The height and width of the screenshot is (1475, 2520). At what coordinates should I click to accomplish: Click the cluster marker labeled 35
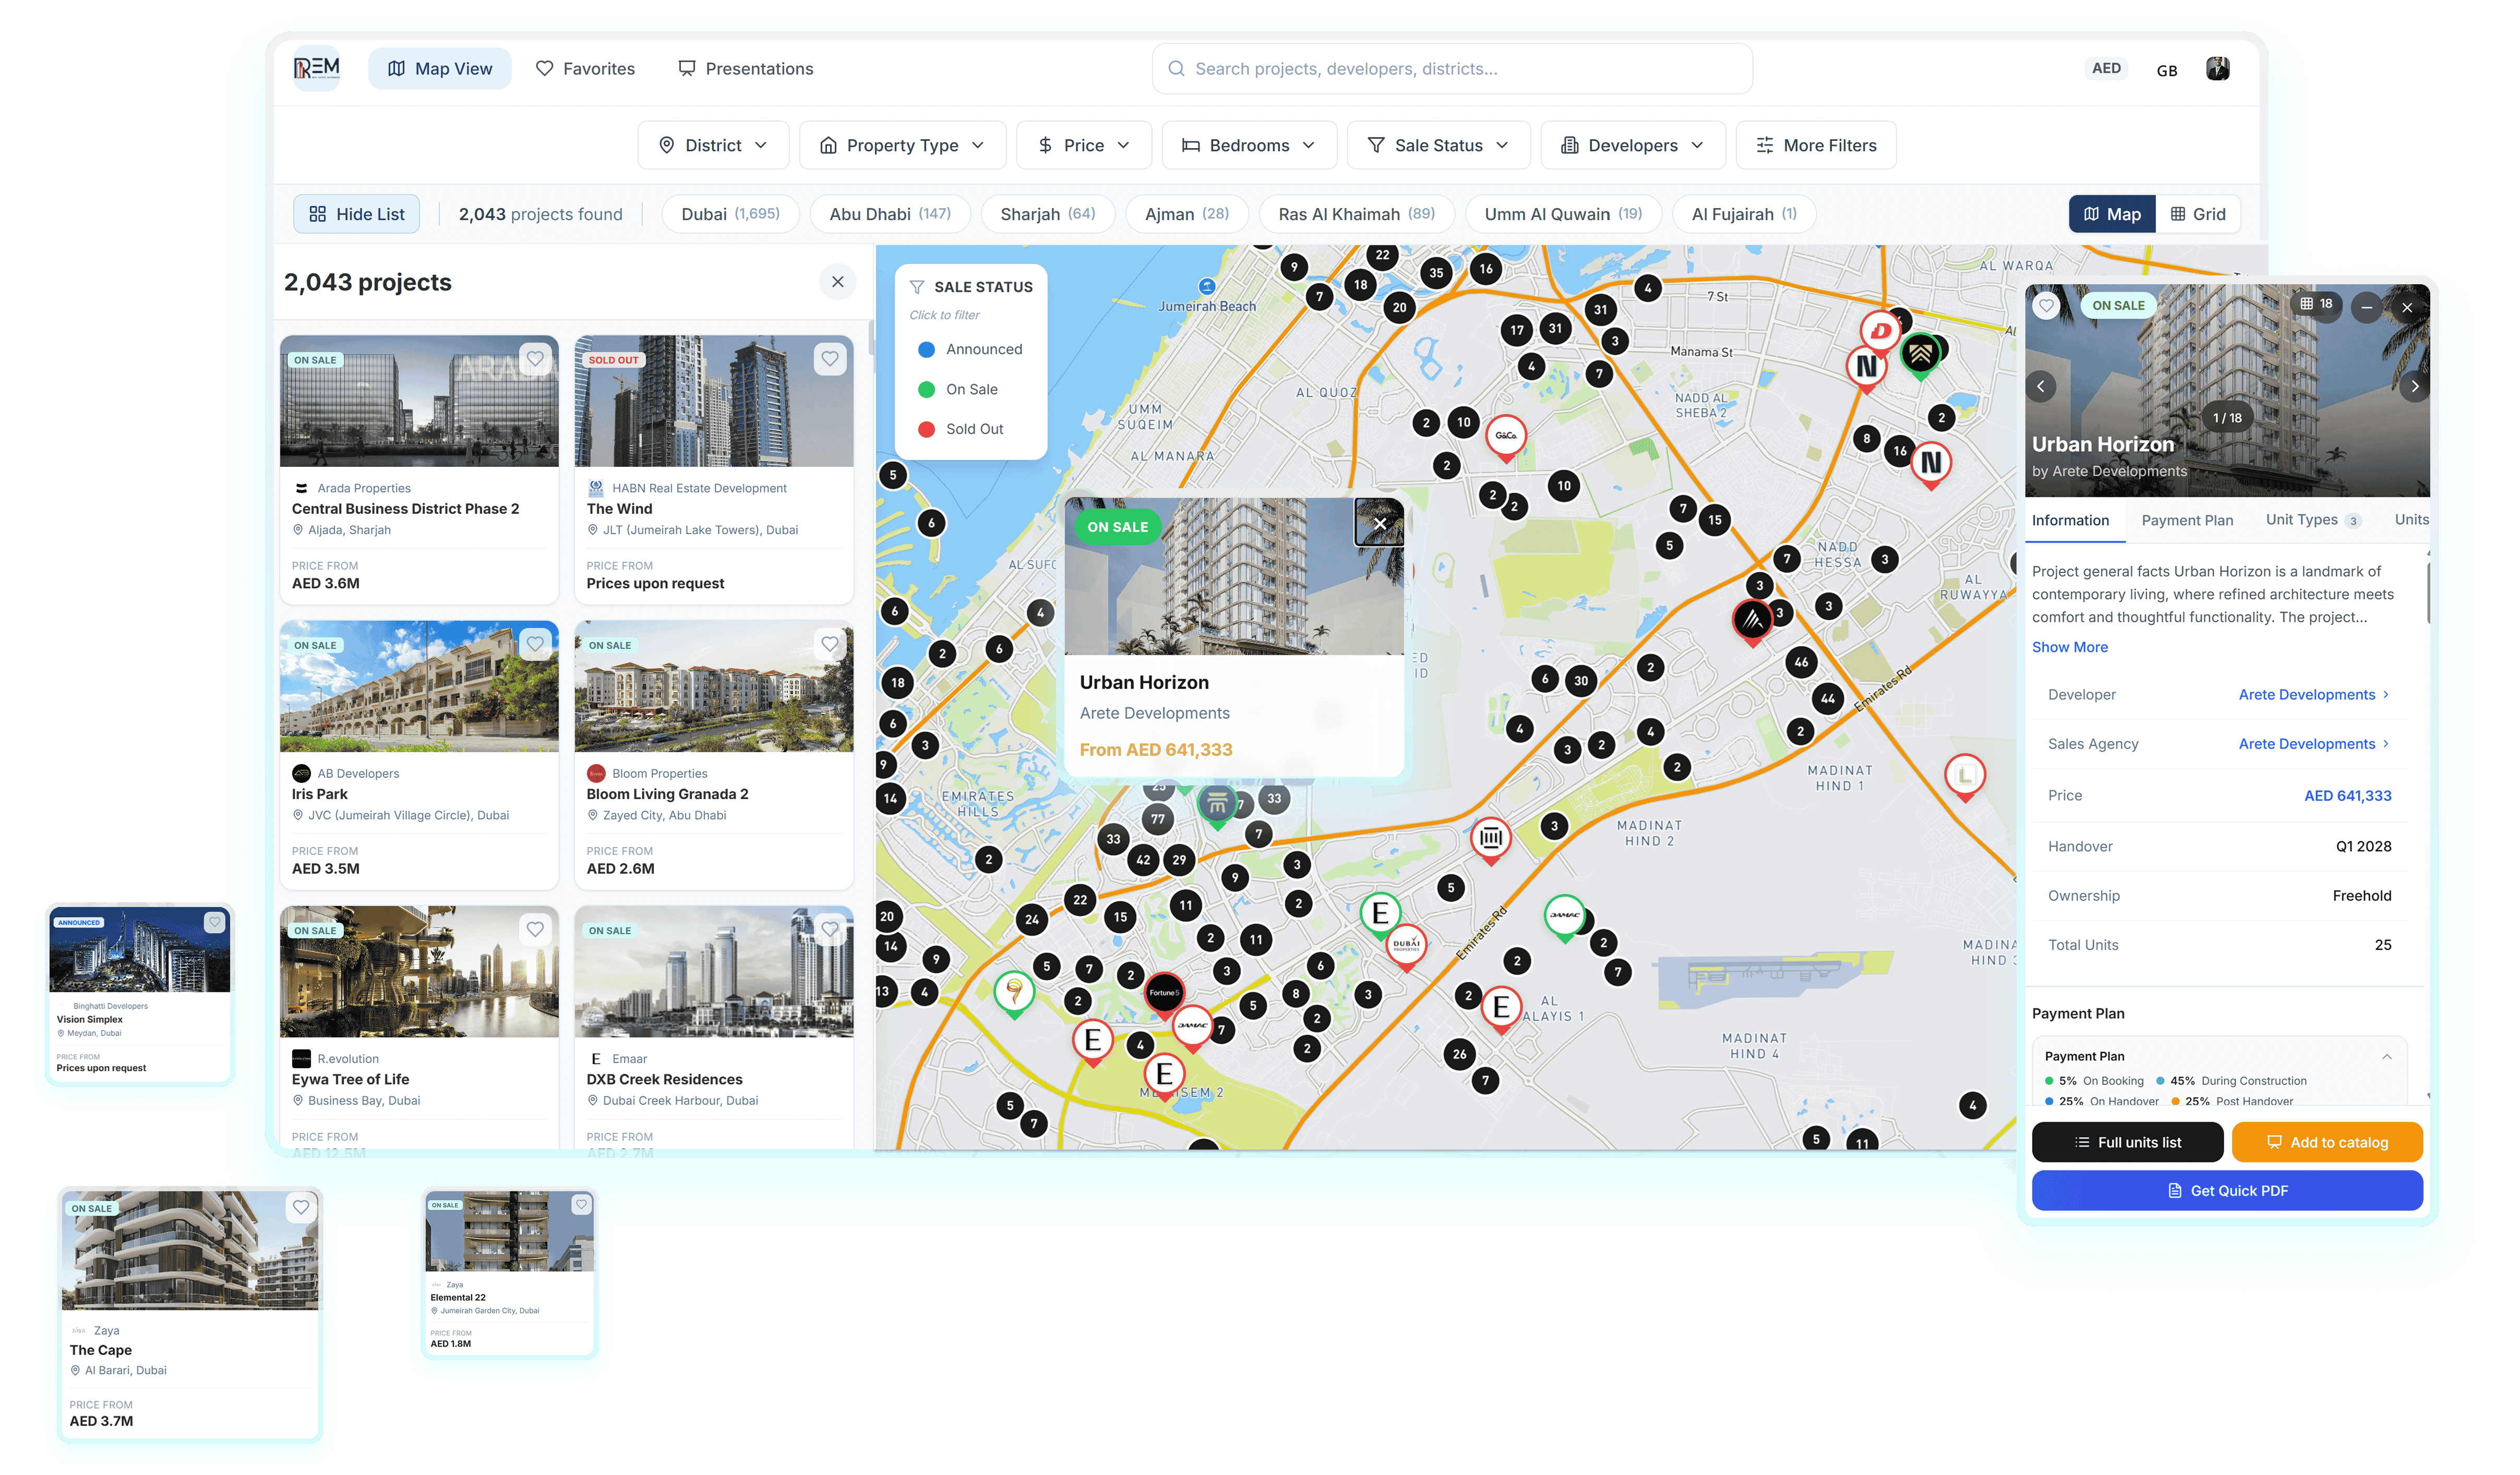pyautogui.click(x=1435, y=272)
